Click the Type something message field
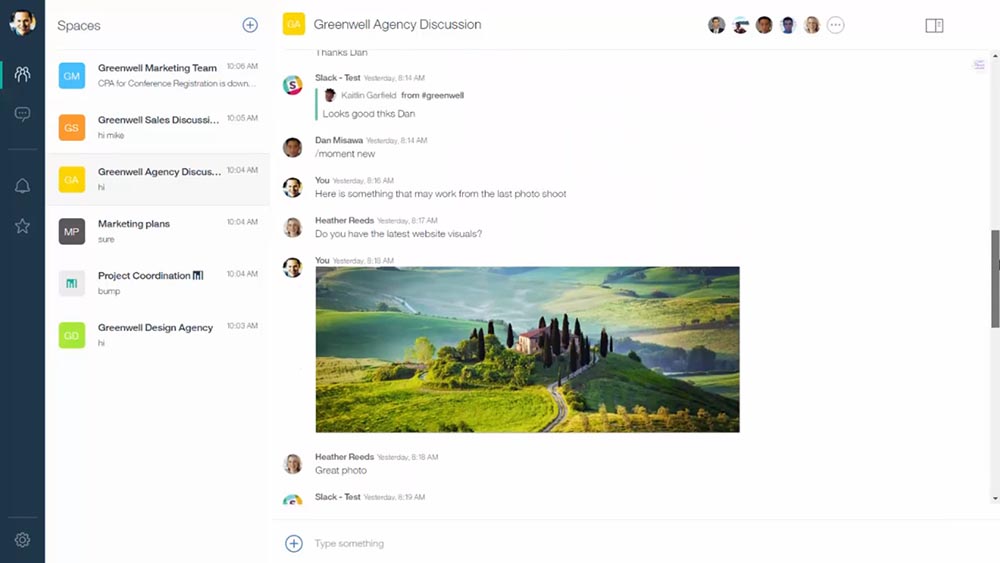Screen dimensions: 1000x563 600,543
